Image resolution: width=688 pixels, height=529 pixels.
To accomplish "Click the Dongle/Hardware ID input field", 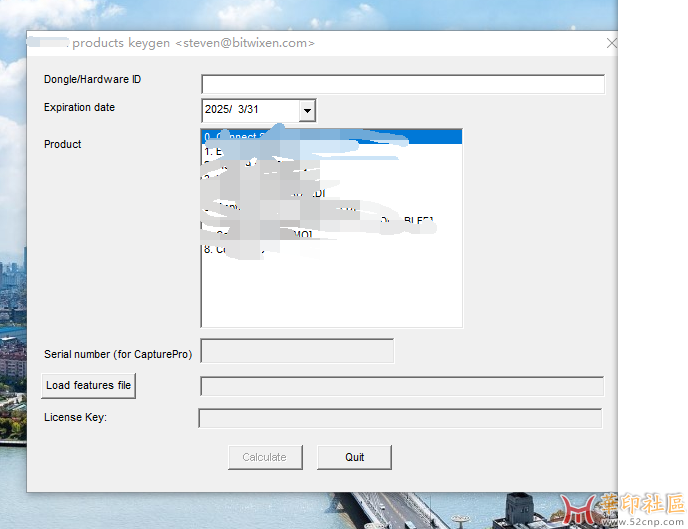I will click(x=403, y=84).
